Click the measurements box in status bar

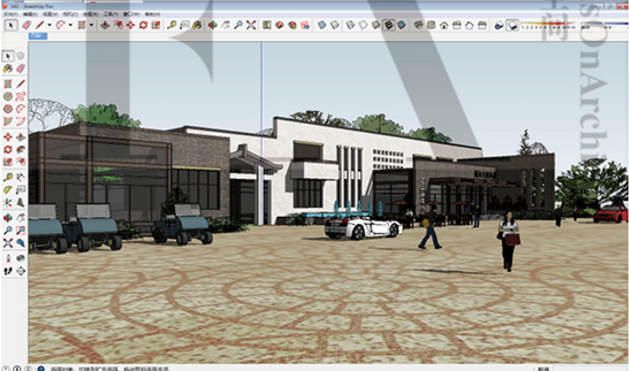point(590,369)
